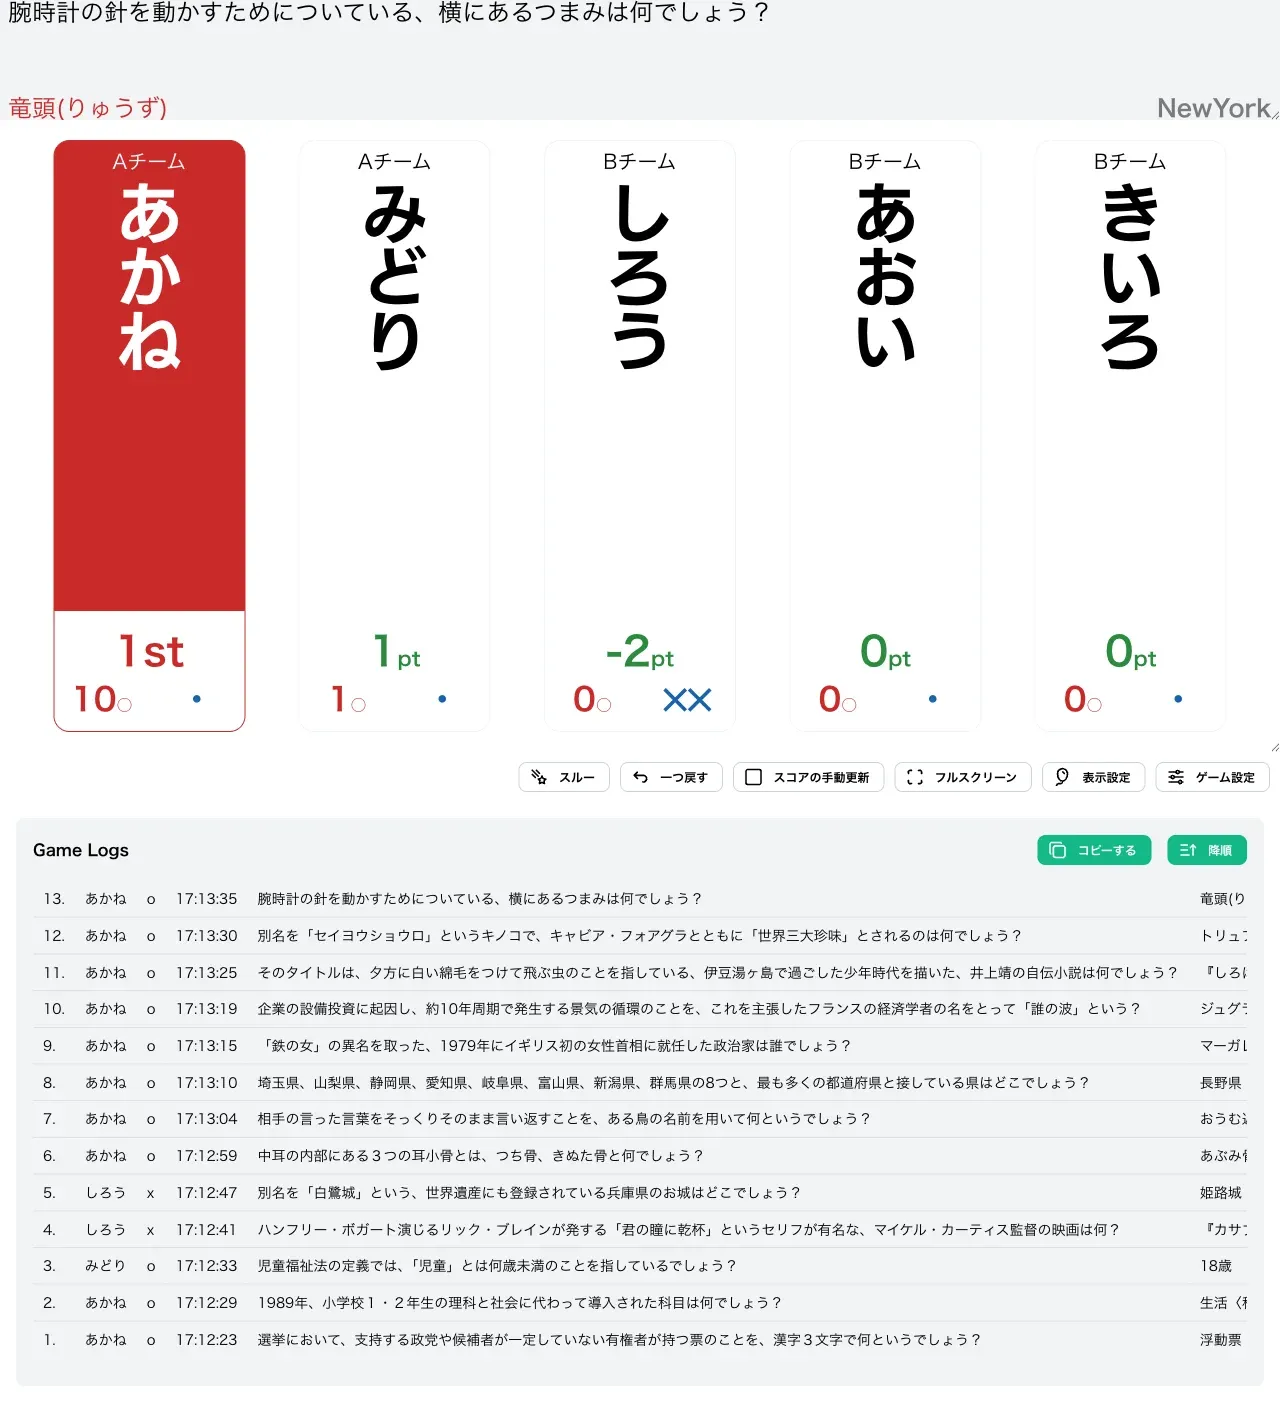Viewport: 1280px width, 1402px height.
Task: Click the 一つ戻す undo button
Action: [671, 777]
